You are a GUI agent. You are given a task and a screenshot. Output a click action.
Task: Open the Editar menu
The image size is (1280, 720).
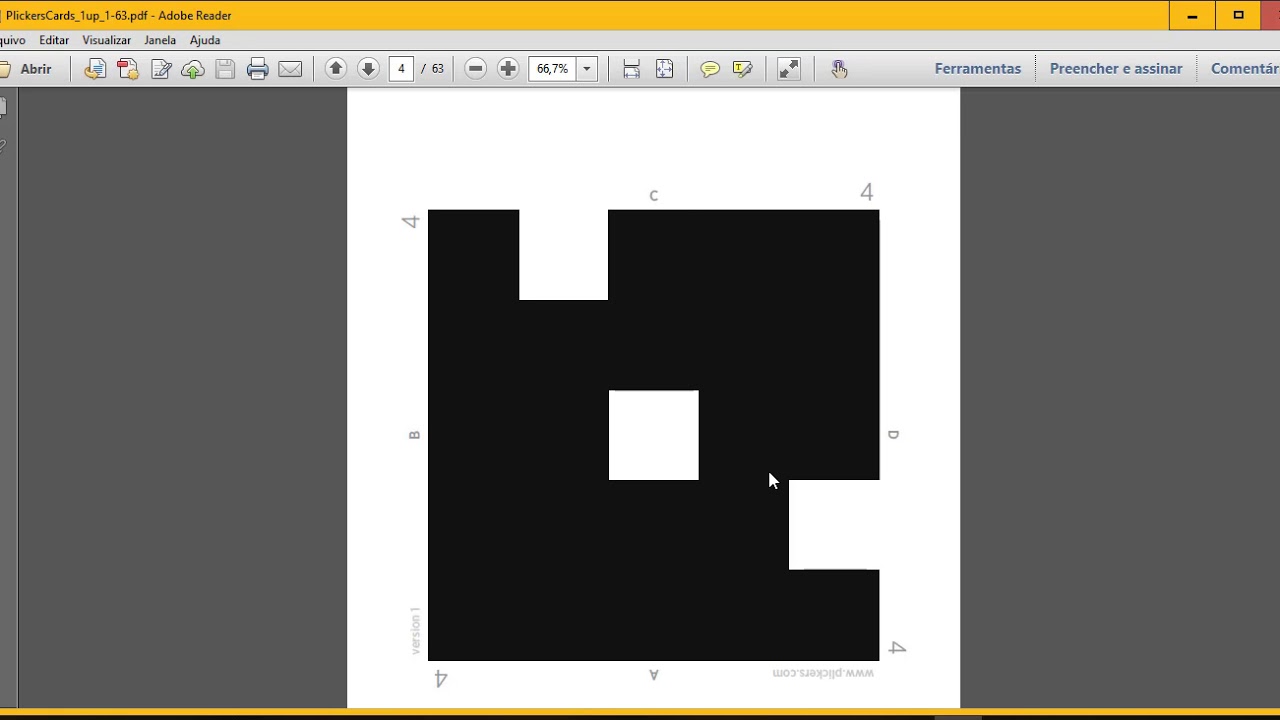pos(54,40)
